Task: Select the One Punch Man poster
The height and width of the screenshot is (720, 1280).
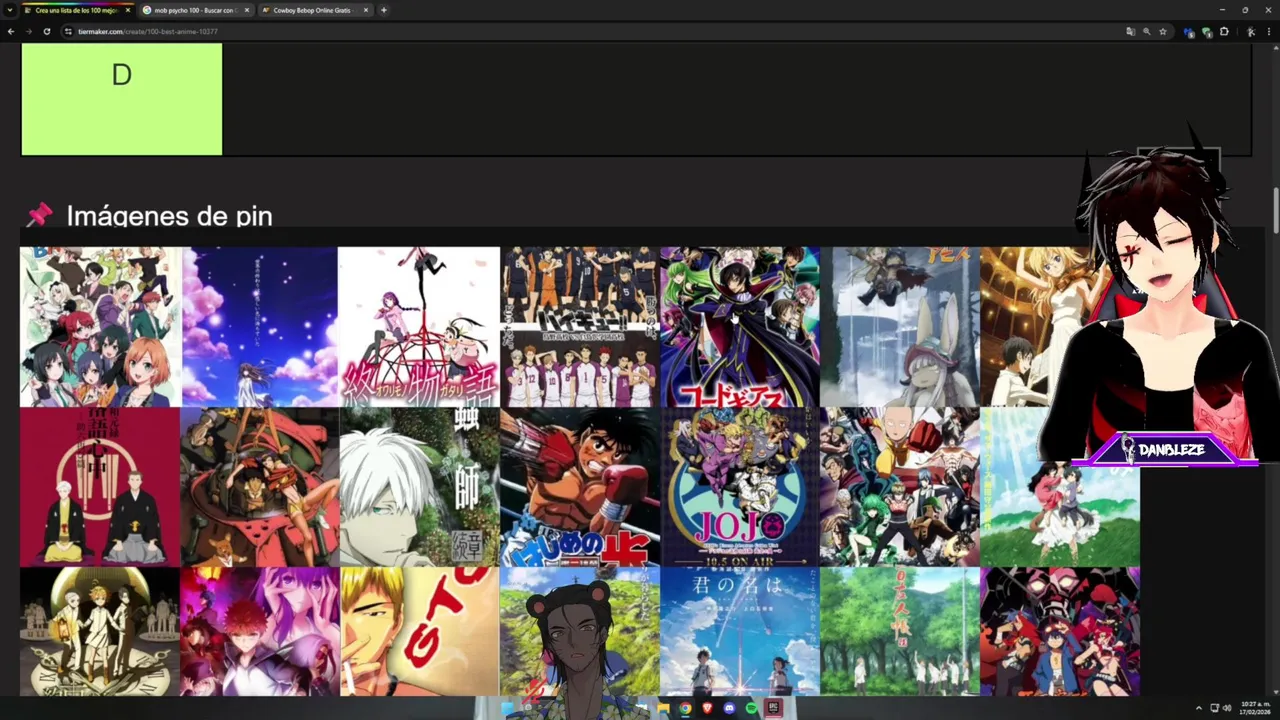Action: click(900, 487)
